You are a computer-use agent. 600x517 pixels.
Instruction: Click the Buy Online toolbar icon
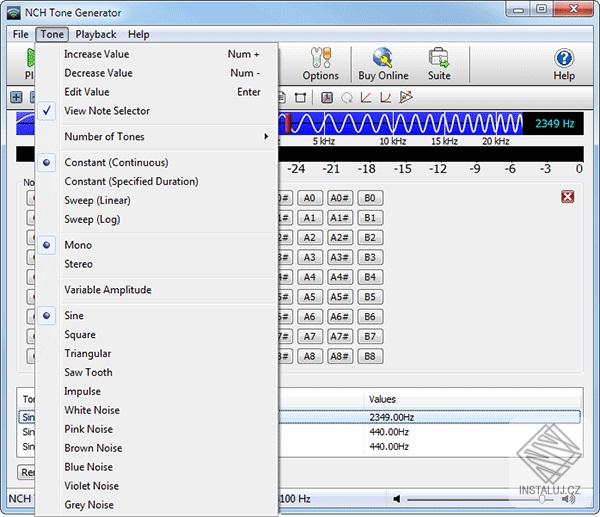(x=383, y=64)
